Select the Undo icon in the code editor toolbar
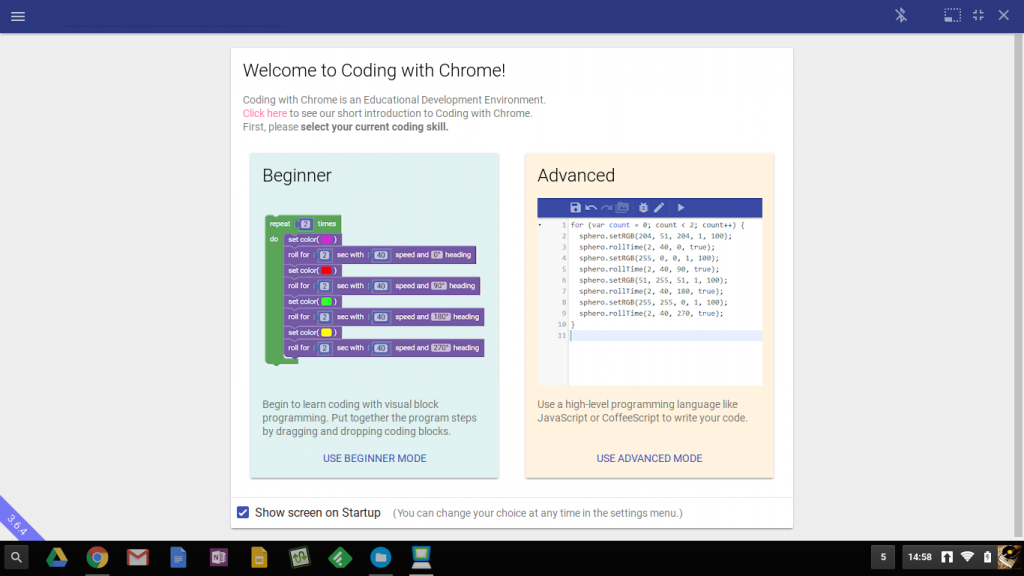Screen dimensions: 1024x576 [x=591, y=207]
